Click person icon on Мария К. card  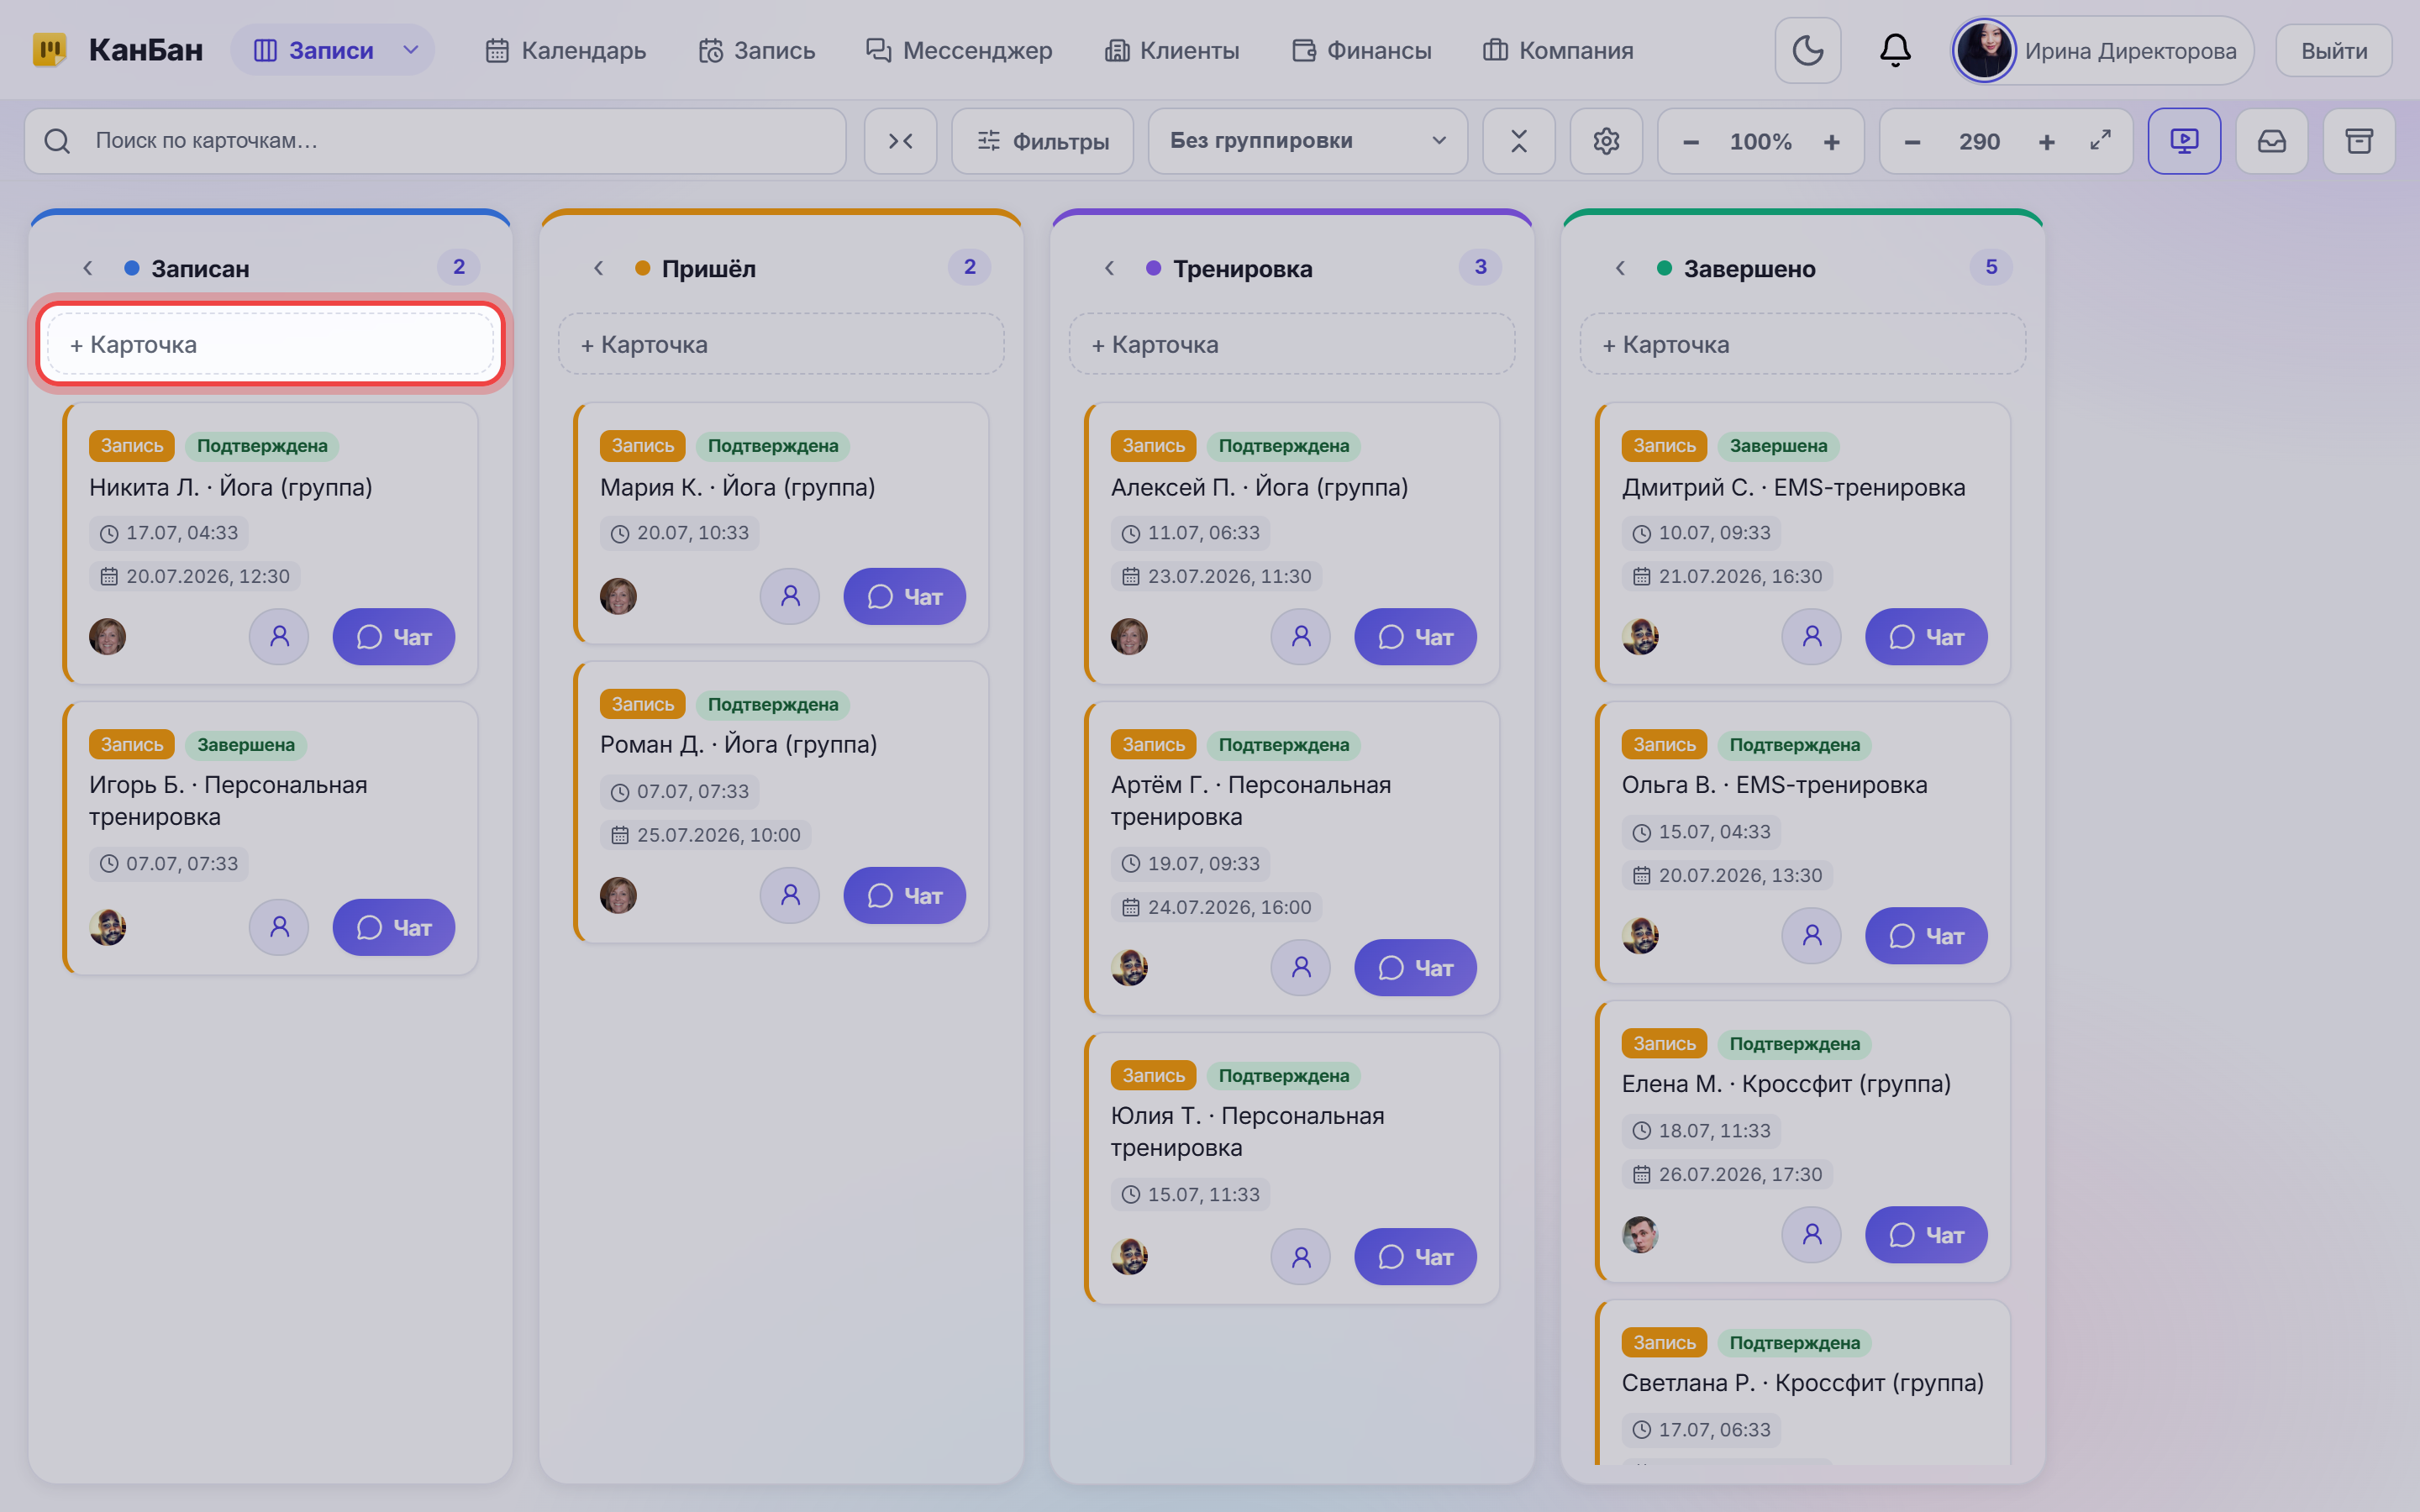pos(790,597)
